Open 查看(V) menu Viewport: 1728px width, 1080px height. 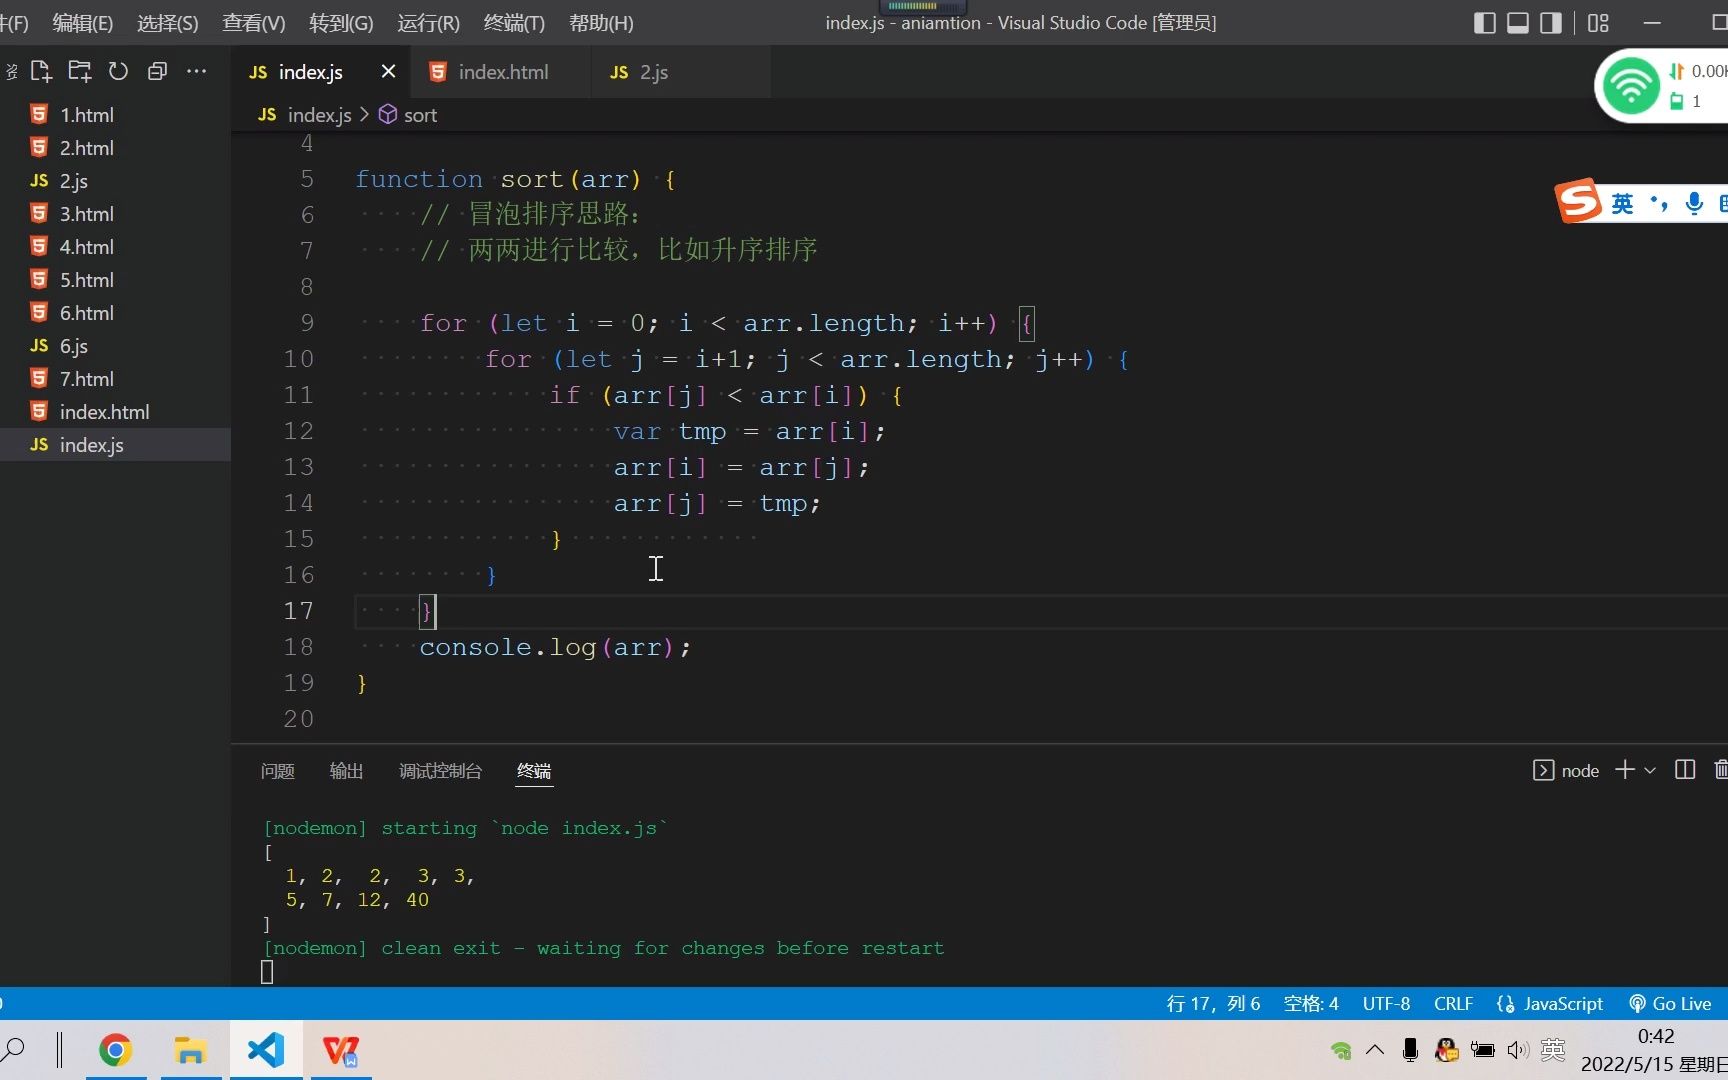pyautogui.click(x=253, y=23)
